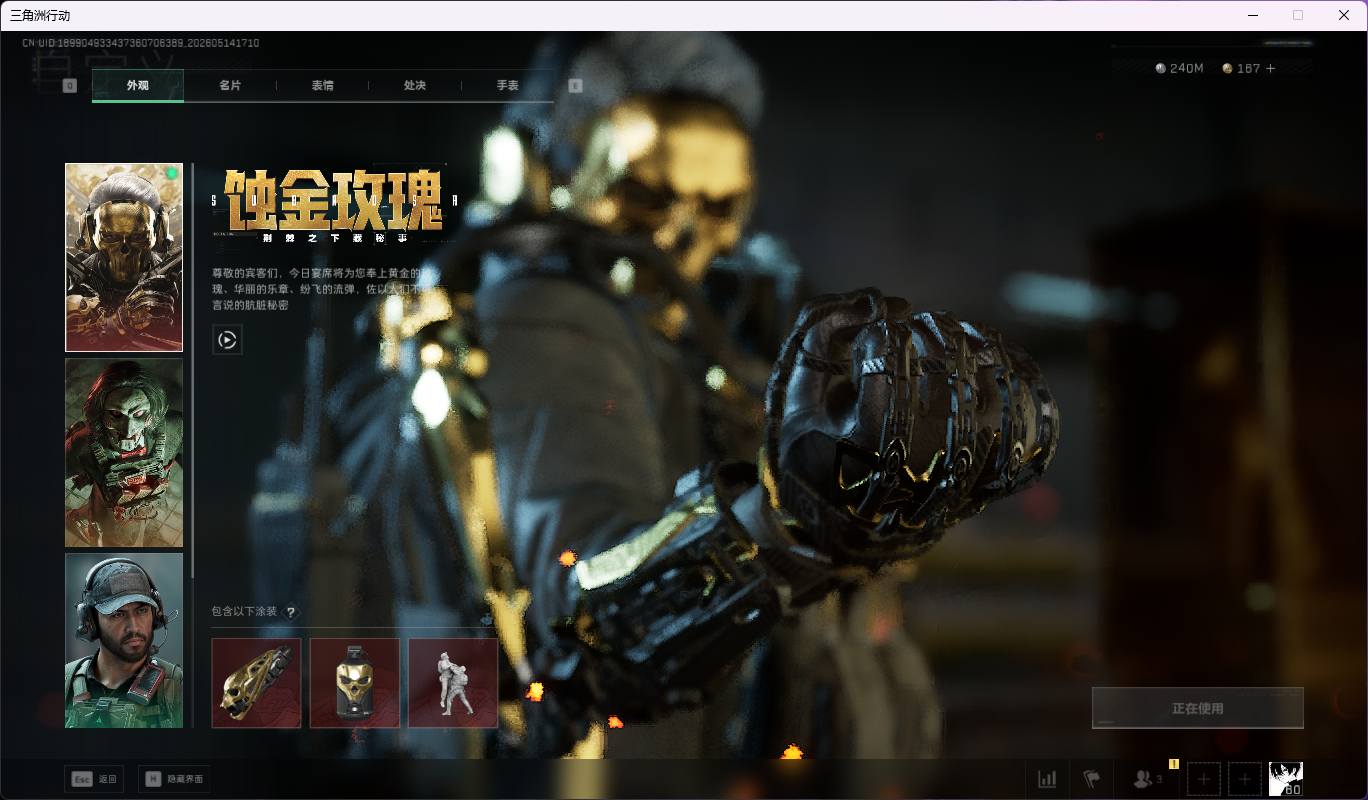Image resolution: width=1368 pixels, height=800 pixels.
Task: Click the 包含以下涂装 label
Action: pyautogui.click(x=246, y=612)
